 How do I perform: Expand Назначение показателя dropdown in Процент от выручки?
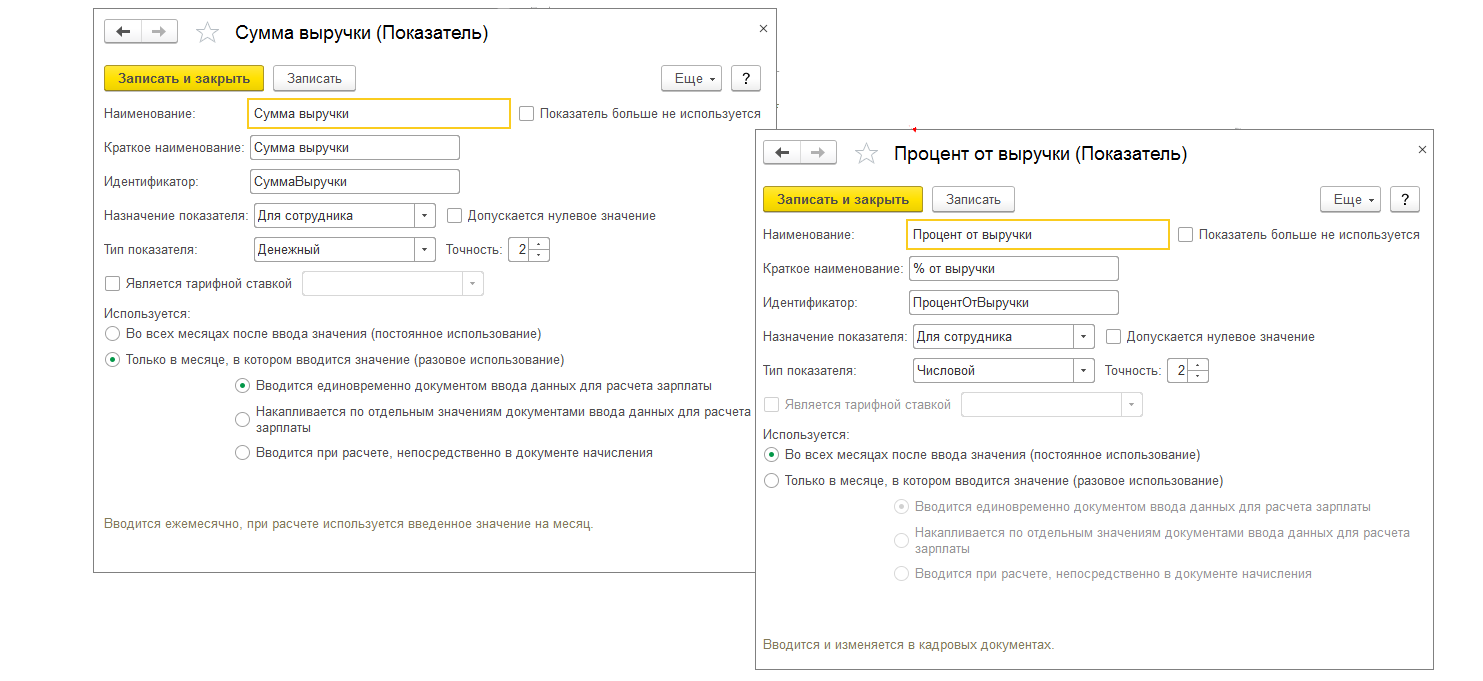point(1084,337)
